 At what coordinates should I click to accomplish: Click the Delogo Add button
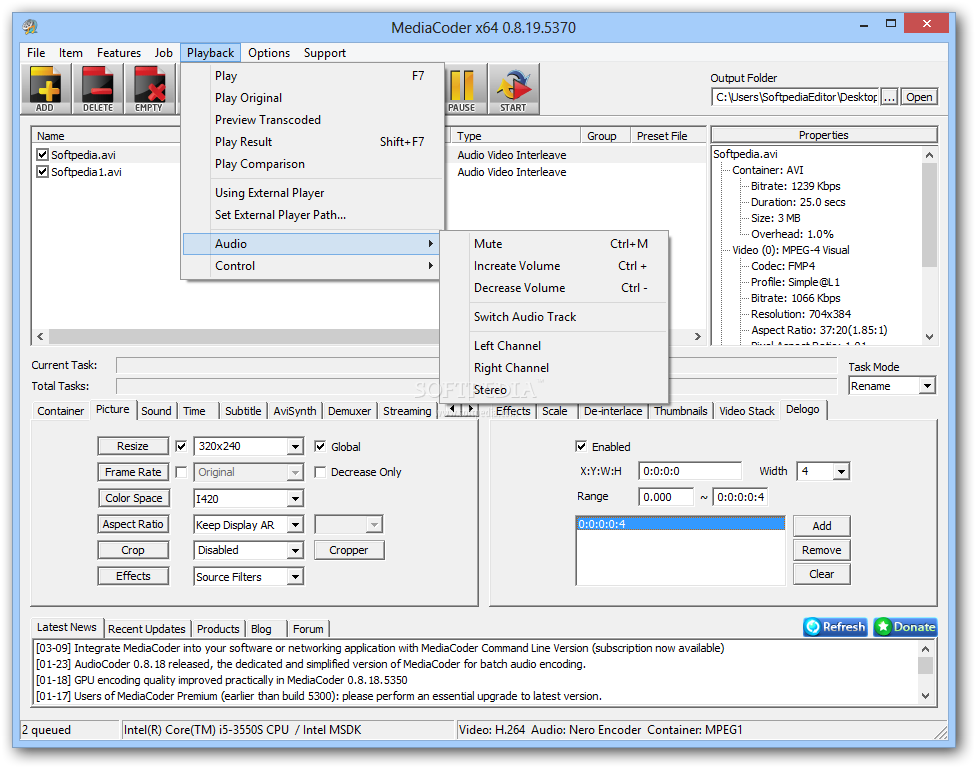822,526
